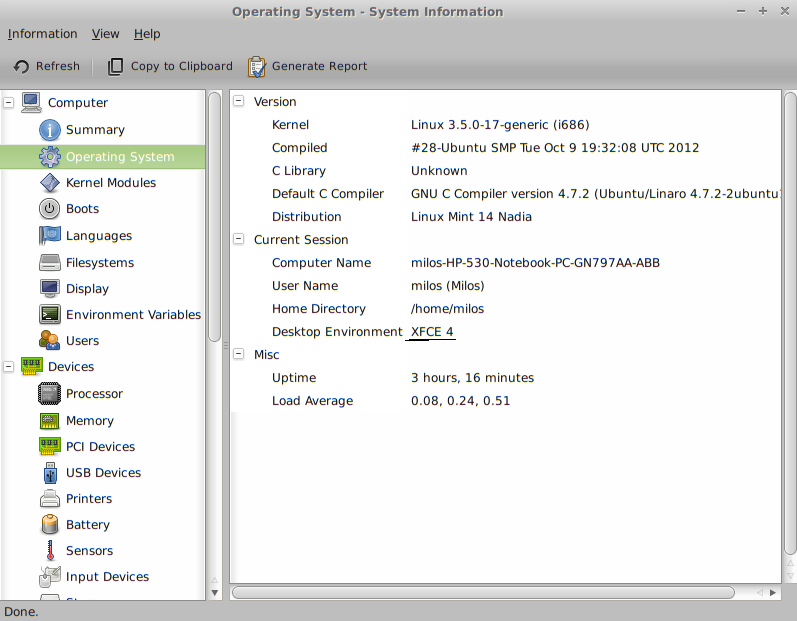Select the Kernel Modules icon
Image resolution: width=797 pixels, height=621 pixels.
pyautogui.click(x=50, y=183)
